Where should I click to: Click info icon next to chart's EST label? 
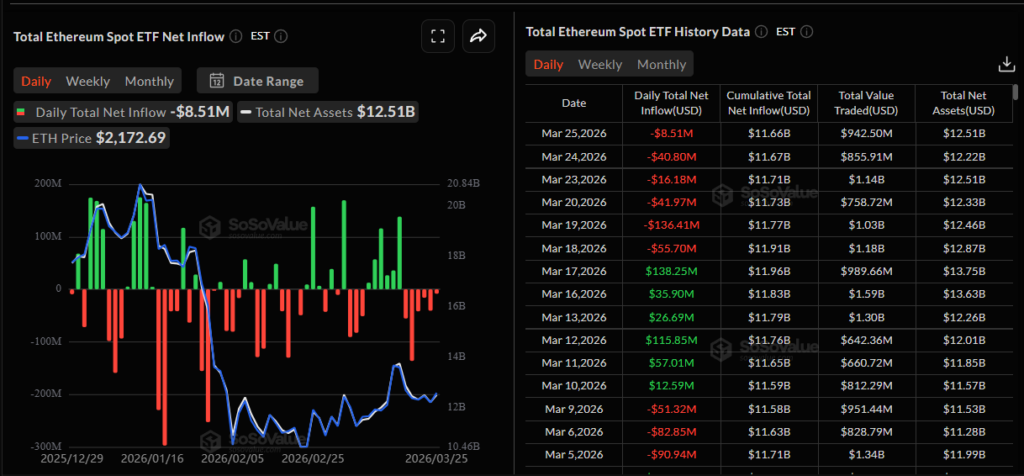[x=281, y=36]
